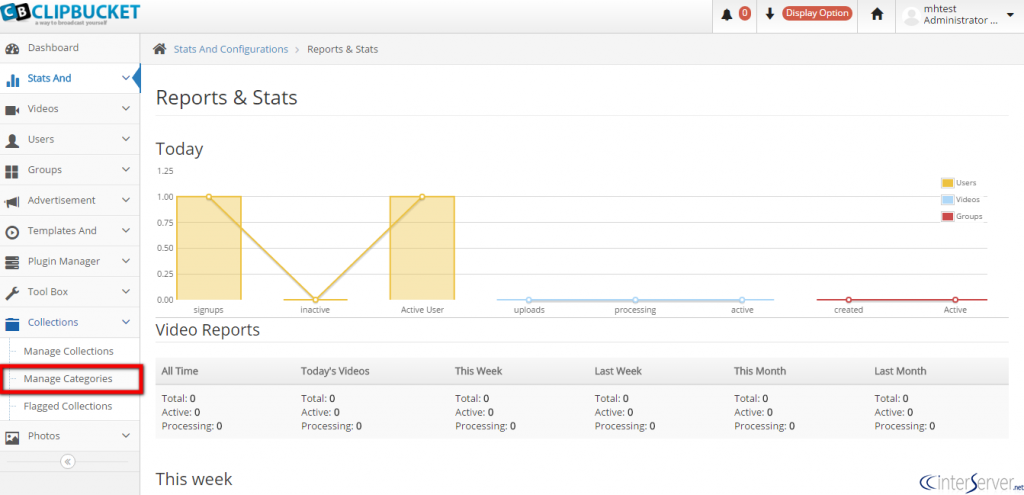The width and height of the screenshot is (1024, 495).
Task: Select the Videos menu label
Action: (x=43, y=108)
